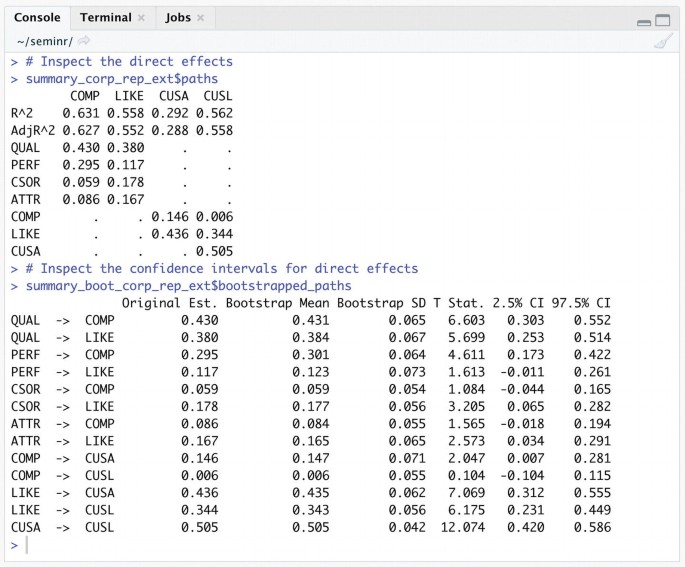Open the Terminal tab
This screenshot has height=567, width=685.
point(106,17)
